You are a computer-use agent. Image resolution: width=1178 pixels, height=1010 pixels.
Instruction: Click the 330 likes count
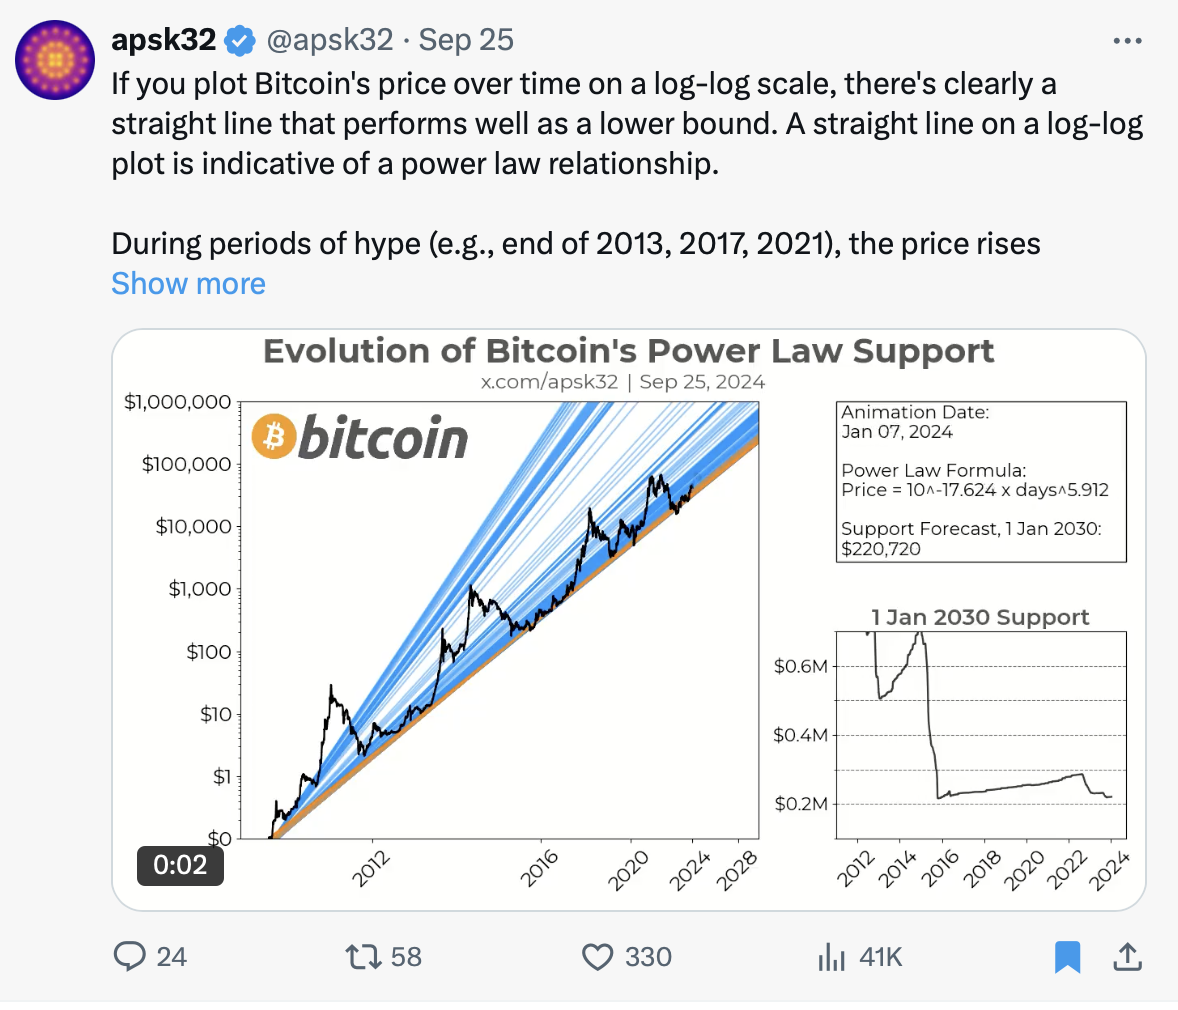coord(648,957)
